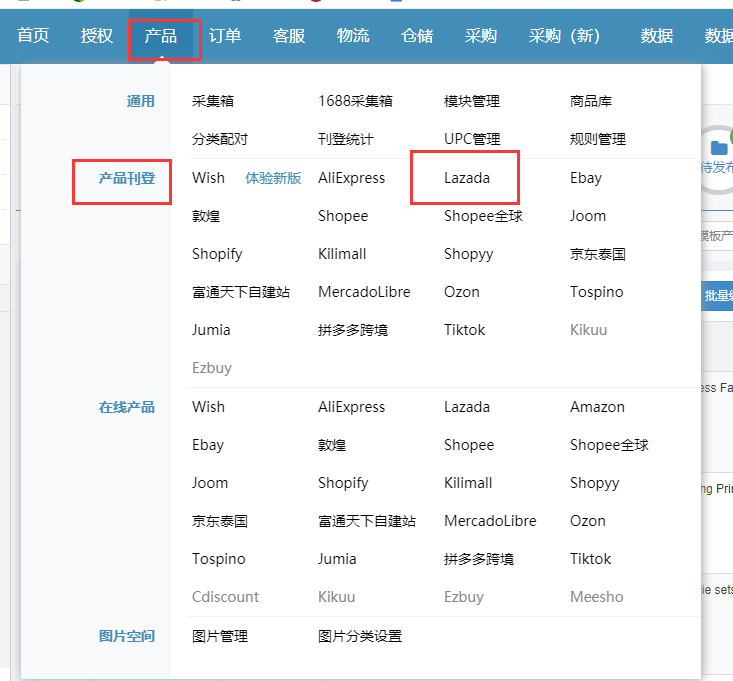Select Ozon under 在线产品

click(588, 521)
